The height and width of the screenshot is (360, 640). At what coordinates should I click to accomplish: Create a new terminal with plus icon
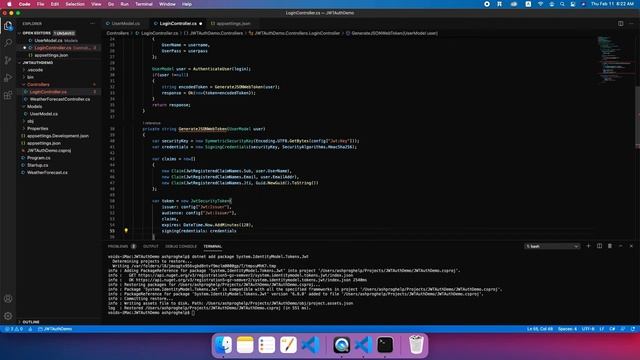[x=588, y=246]
